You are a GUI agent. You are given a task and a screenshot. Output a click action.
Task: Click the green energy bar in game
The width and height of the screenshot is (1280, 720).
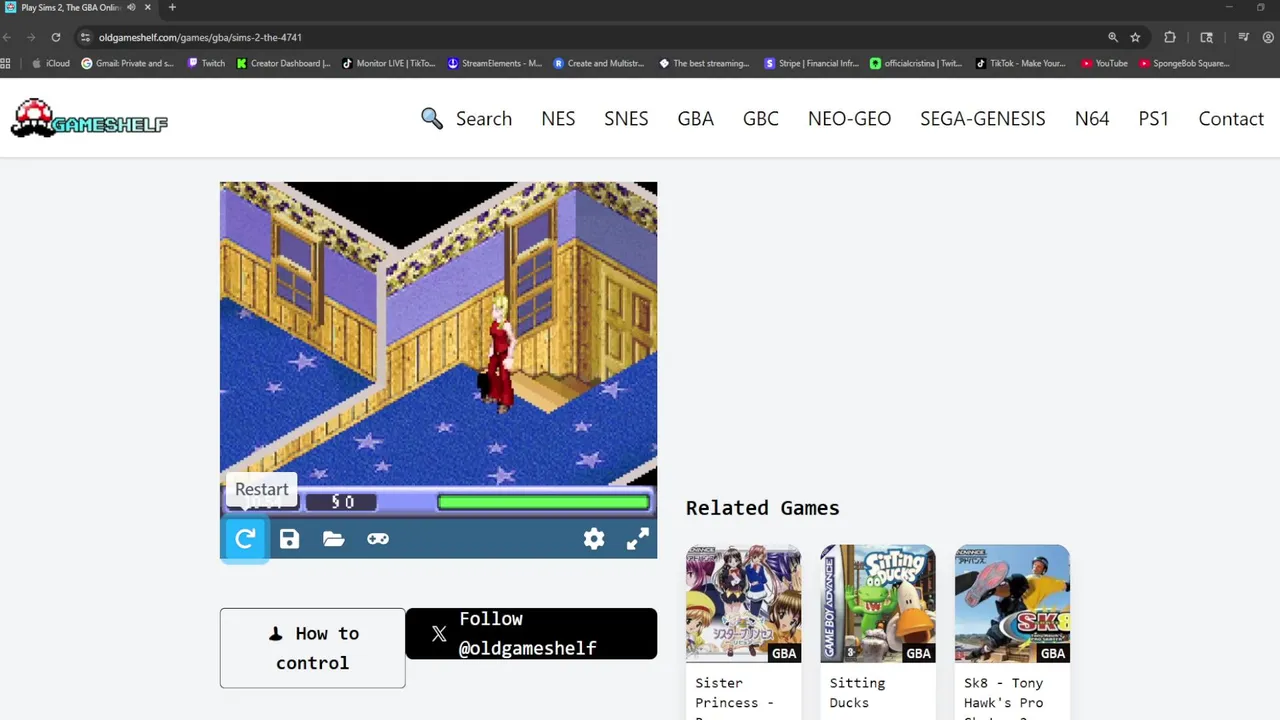click(x=543, y=502)
